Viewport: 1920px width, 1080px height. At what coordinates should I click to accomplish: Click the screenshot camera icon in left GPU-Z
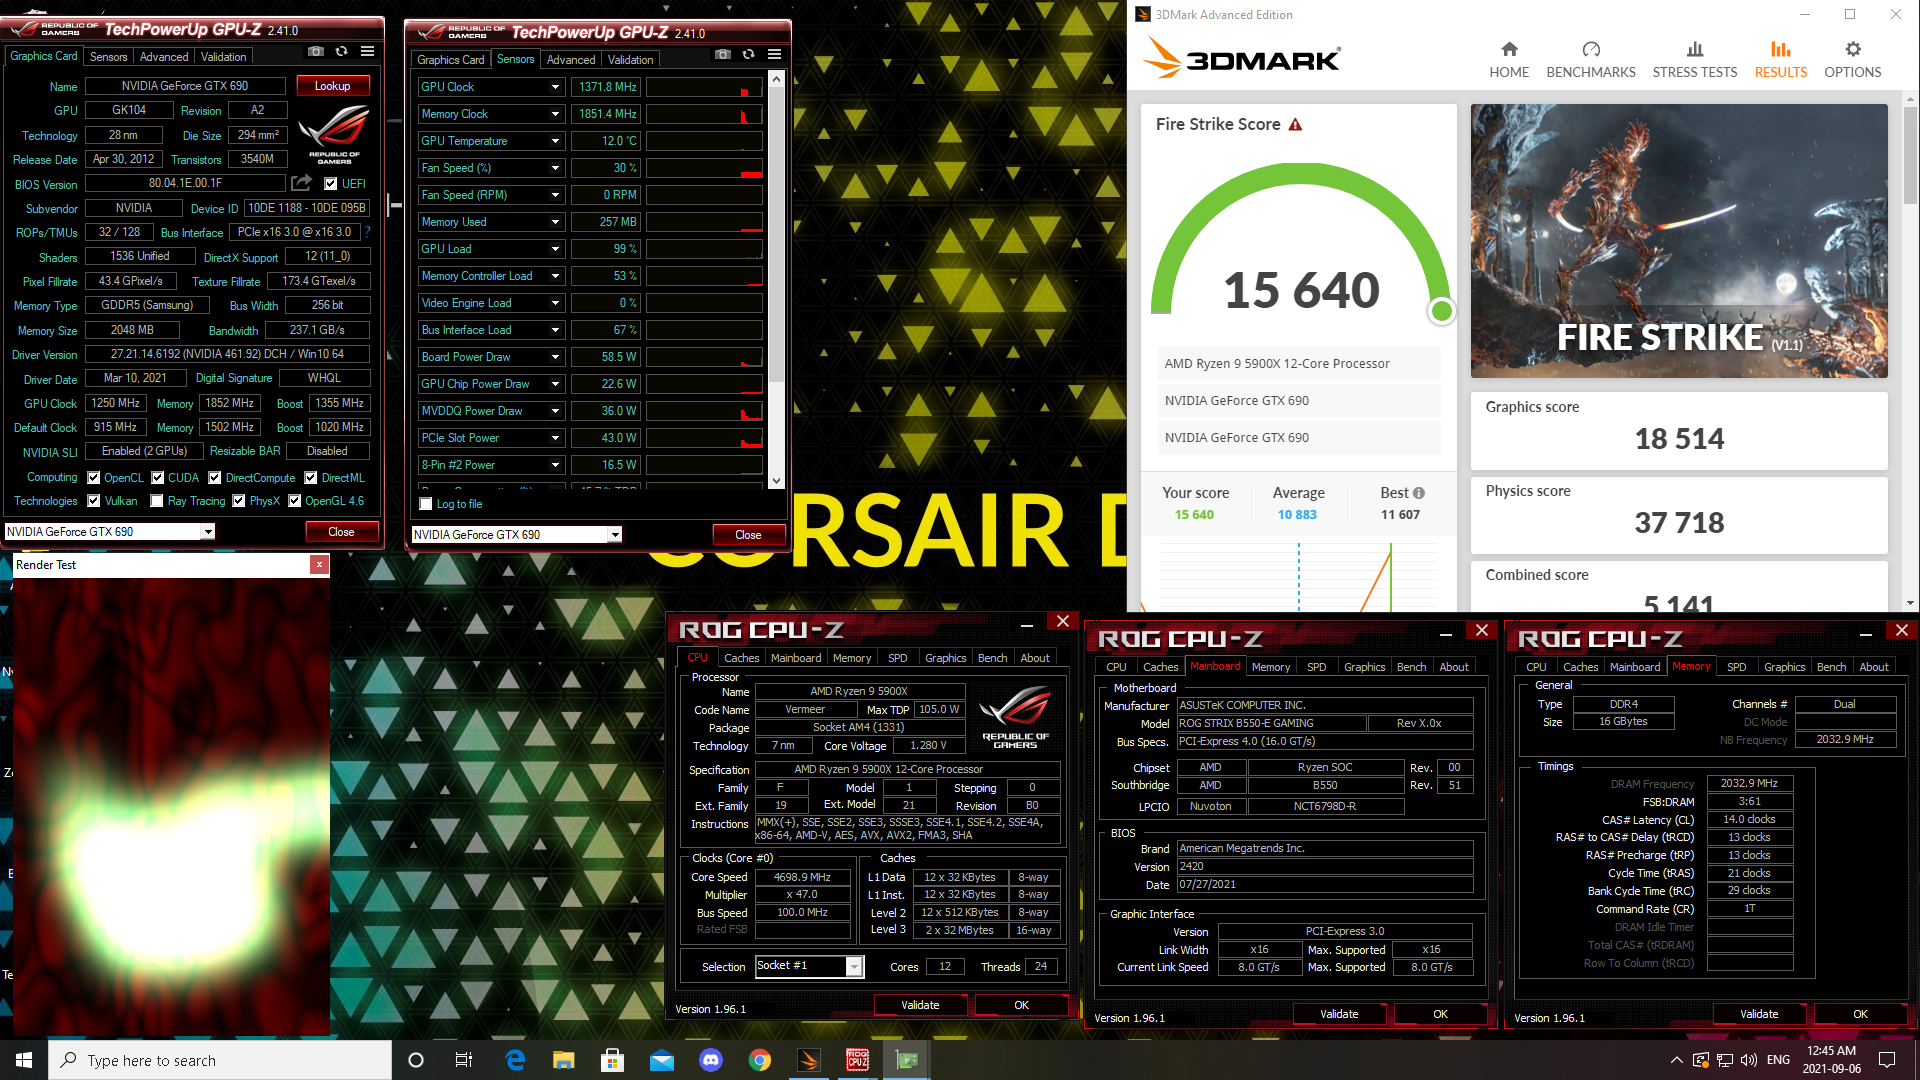pyautogui.click(x=316, y=51)
